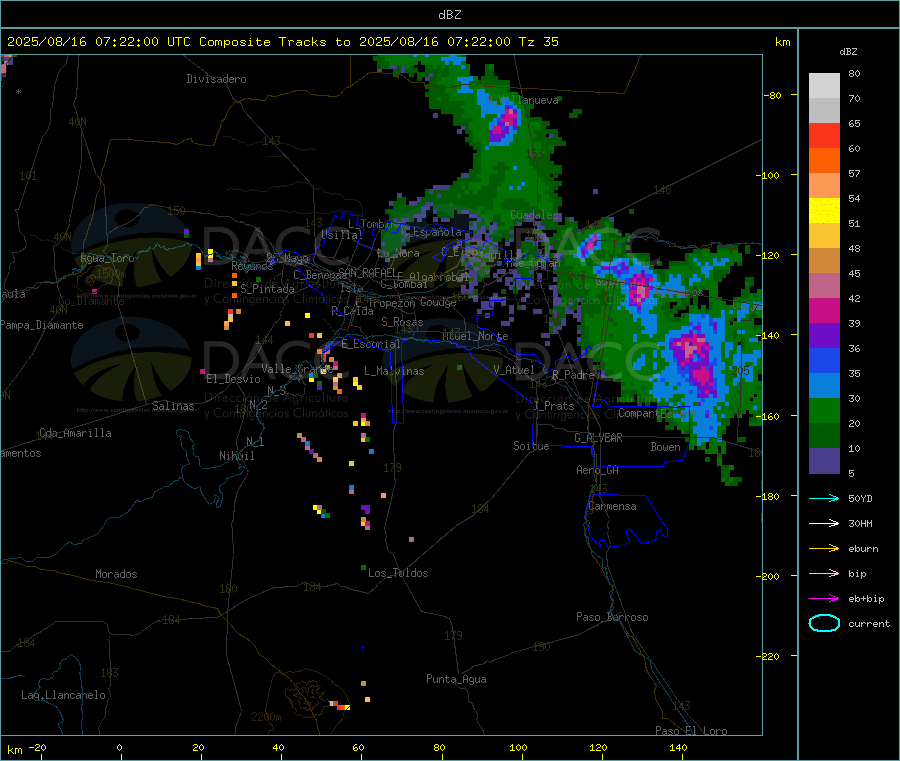Viewport: 900px width, 761px height.
Task: Click the 'Soitue' map label
Action: pos(531,446)
